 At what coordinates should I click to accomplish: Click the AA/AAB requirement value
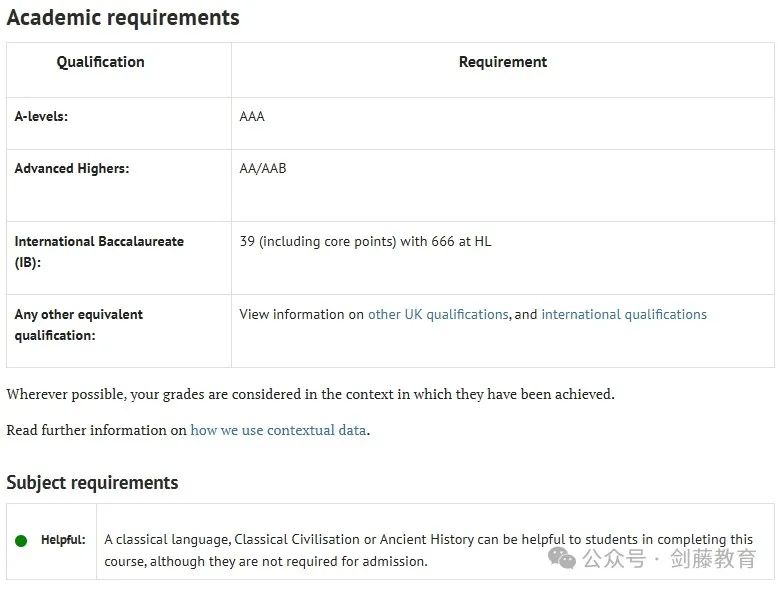click(263, 168)
